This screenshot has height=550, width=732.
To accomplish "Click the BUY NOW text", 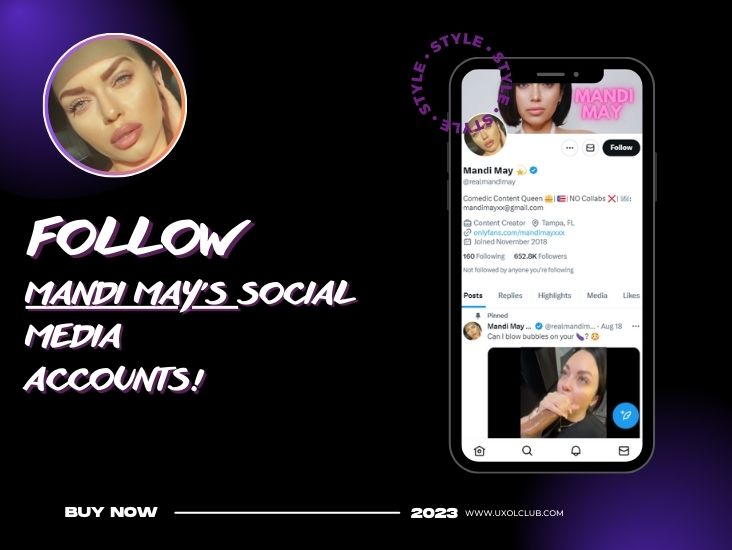I will [111, 512].
